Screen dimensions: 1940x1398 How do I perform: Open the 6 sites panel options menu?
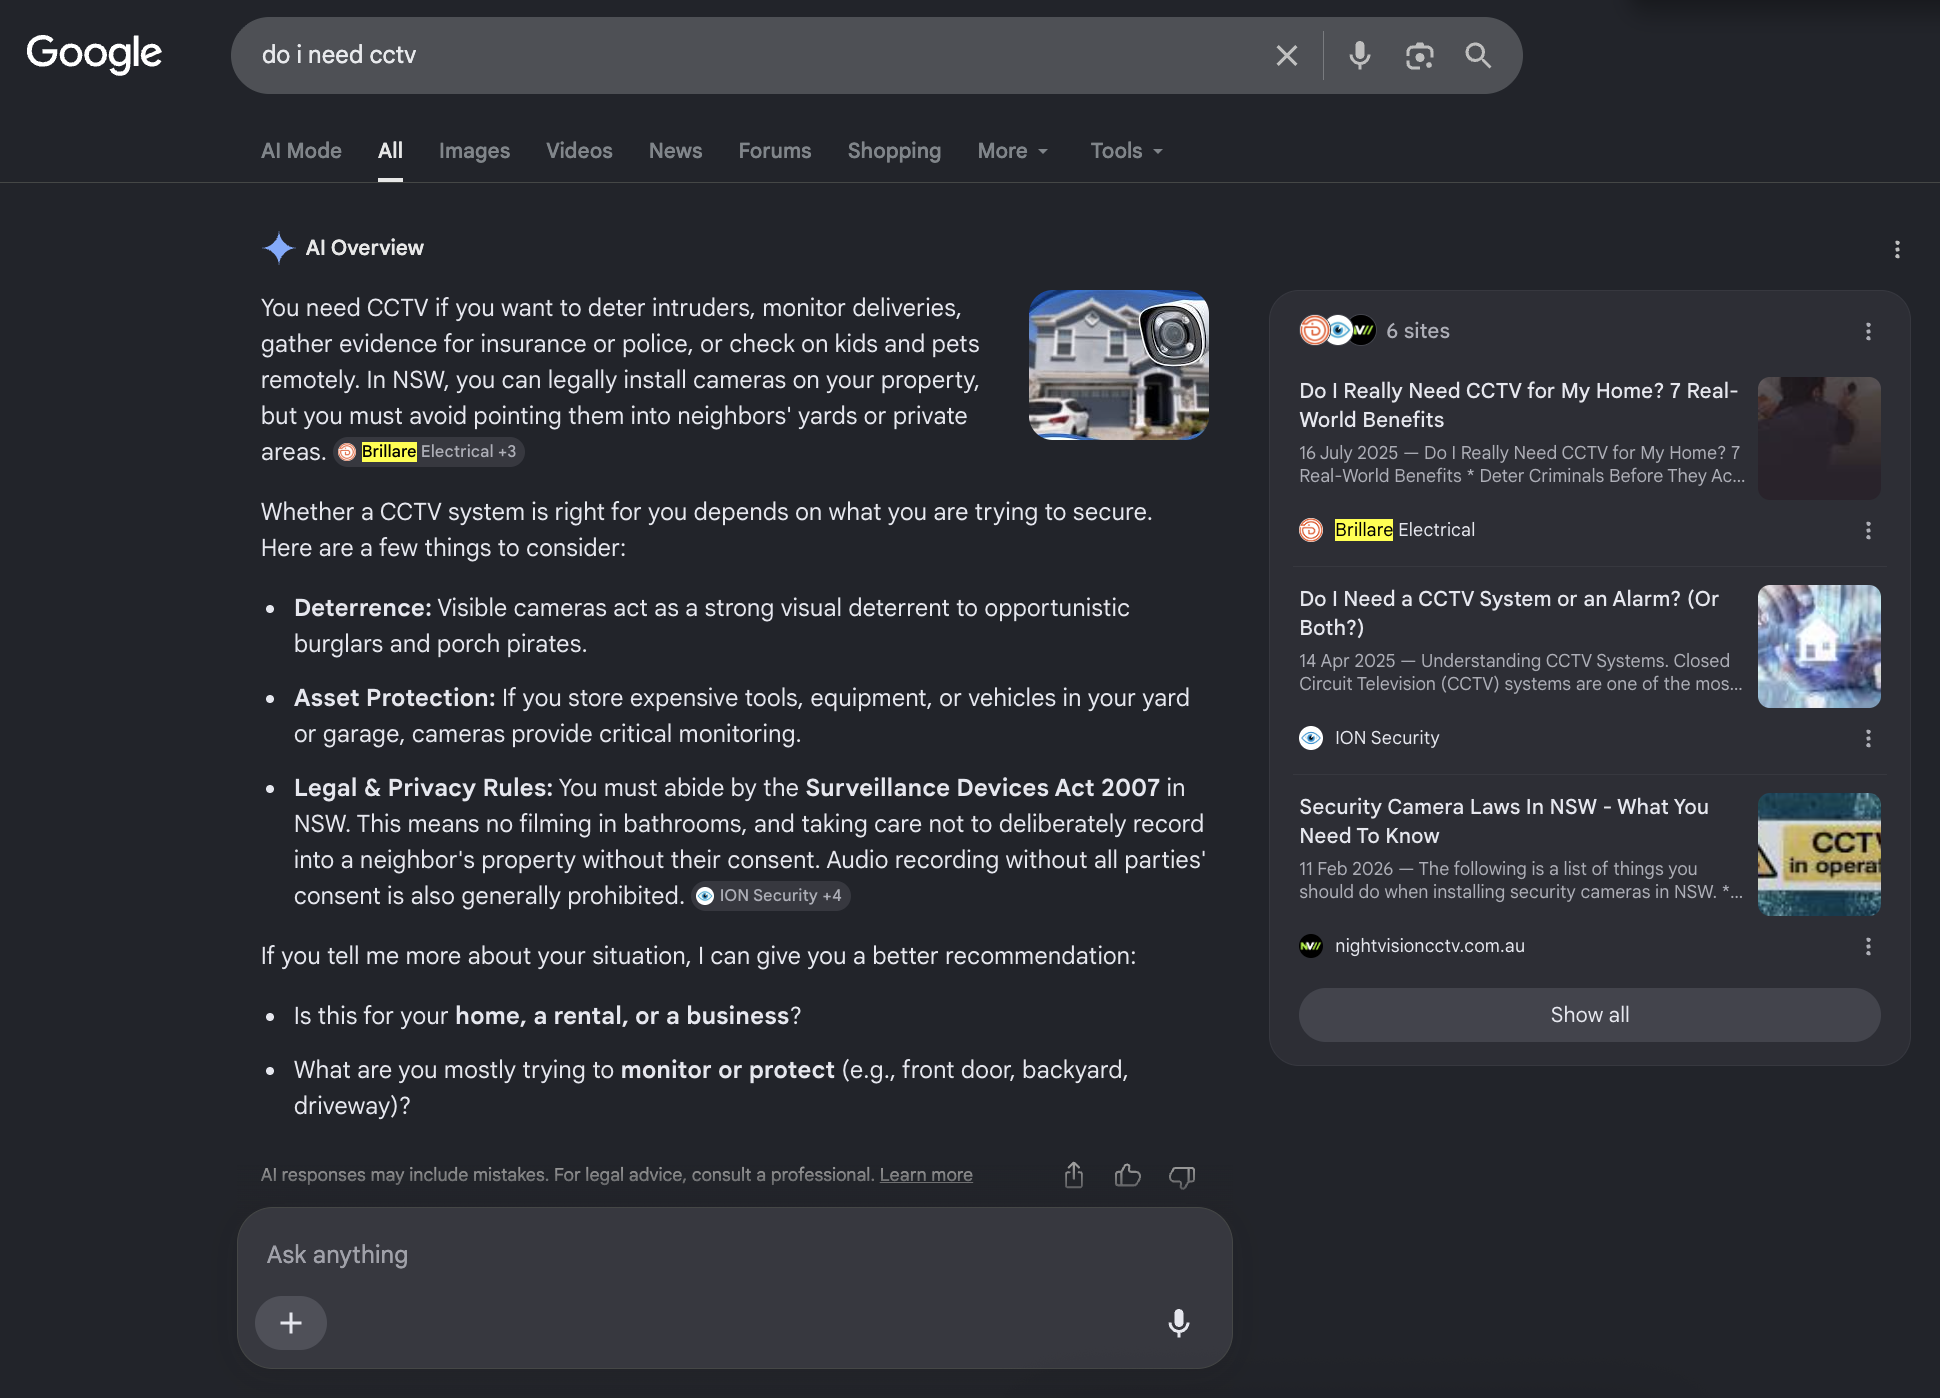[1868, 331]
